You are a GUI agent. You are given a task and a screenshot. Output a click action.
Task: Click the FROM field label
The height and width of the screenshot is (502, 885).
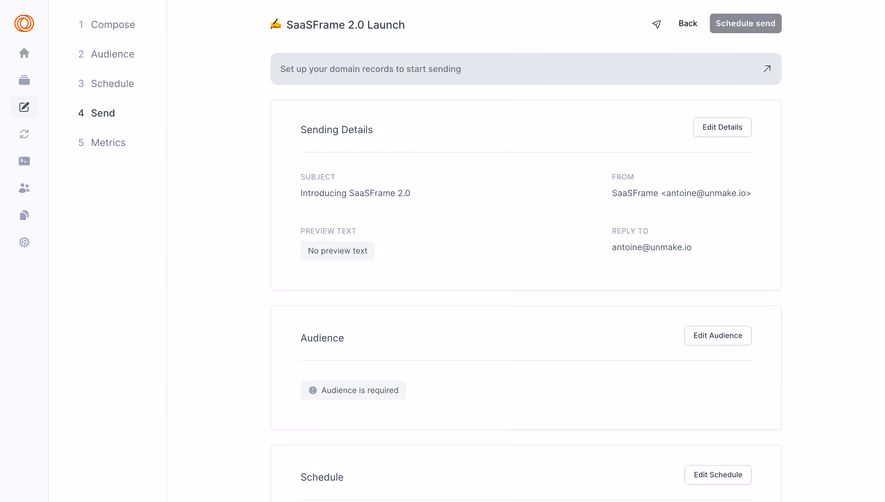coord(623,177)
